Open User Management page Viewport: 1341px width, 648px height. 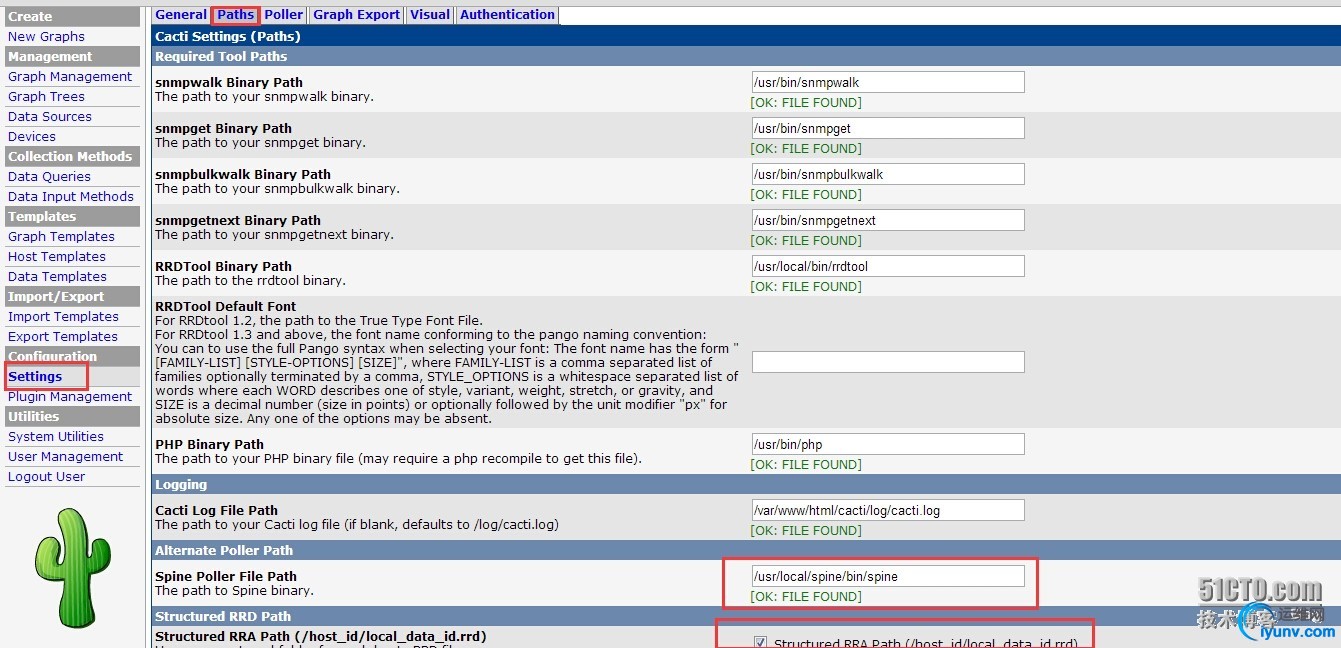point(66,456)
